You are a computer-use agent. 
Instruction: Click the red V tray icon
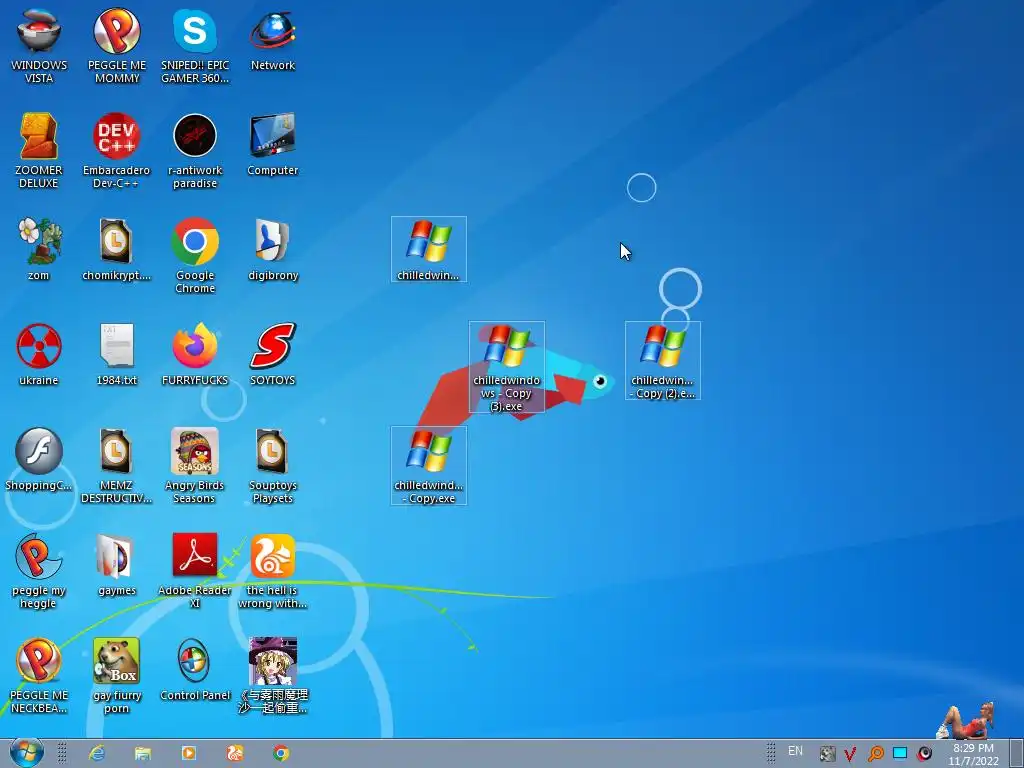click(x=850, y=754)
